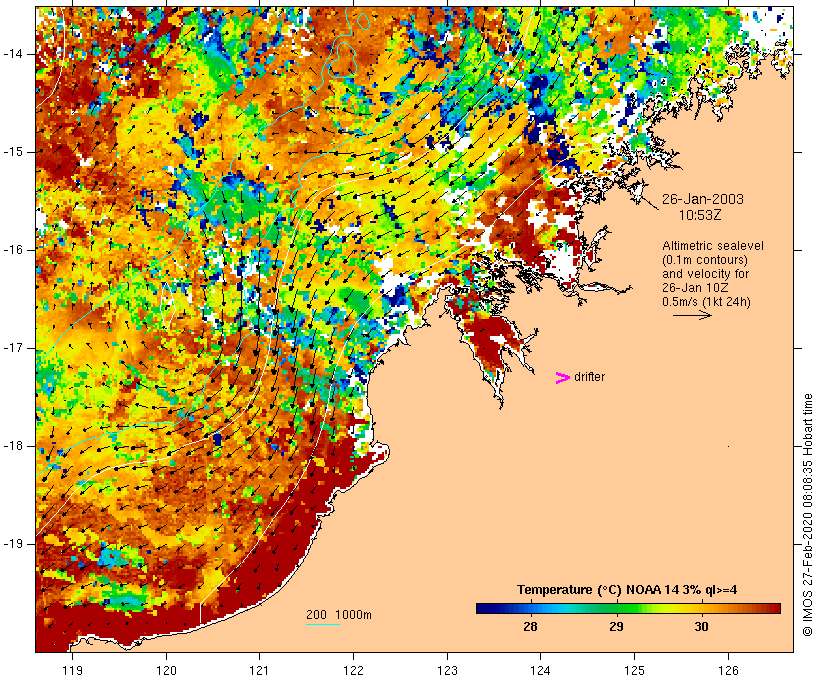The width and height of the screenshot is (820, 680).
Task: Click the 'drifter' legend label
Action: coord(589,377)
